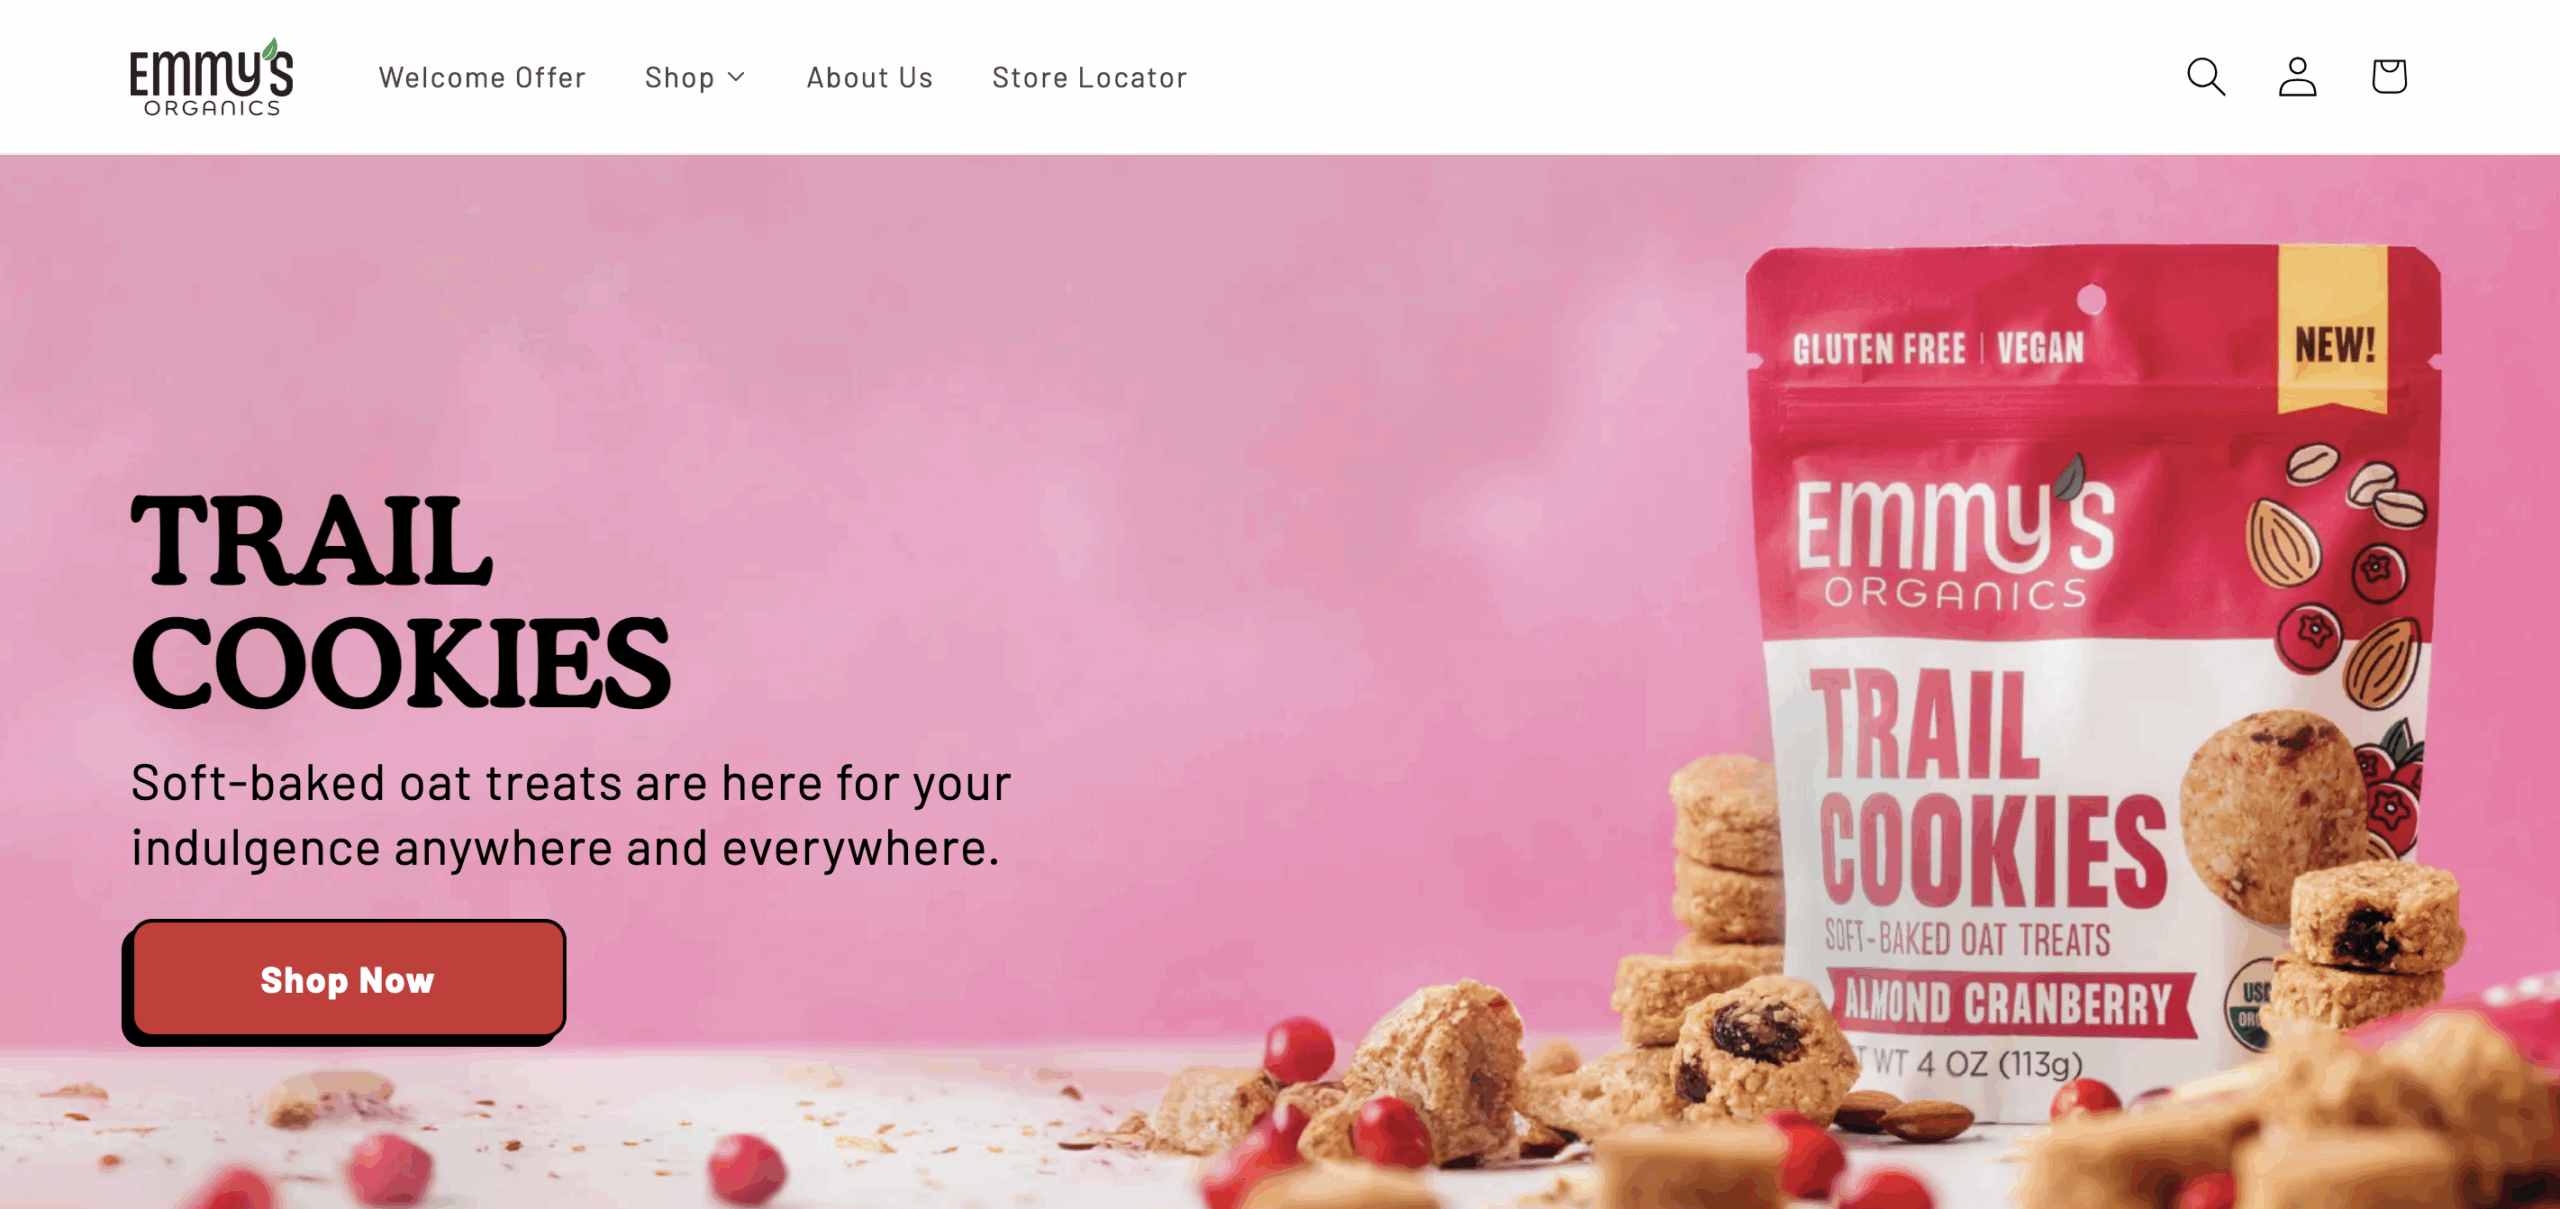Click the yellow NEW! ribbon on bag

click(x=2333, y=330)
